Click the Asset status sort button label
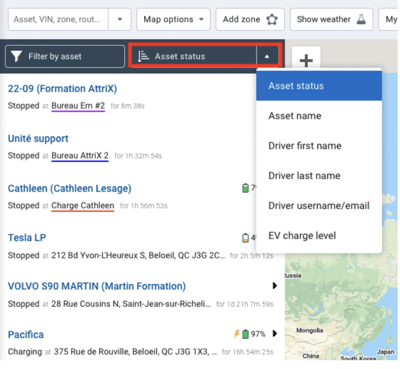400x369 pixels. click(x=180, y=57)
